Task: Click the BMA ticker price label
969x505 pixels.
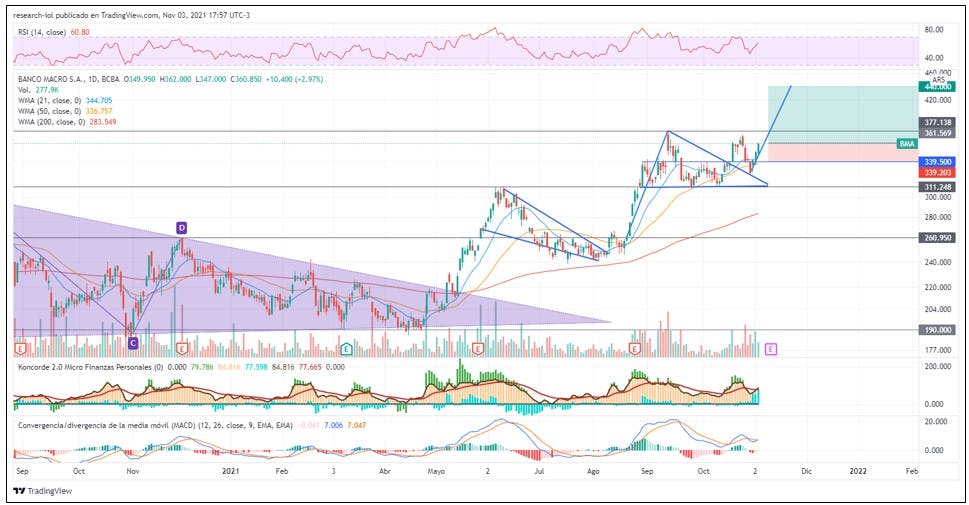Action: [907, 144]
